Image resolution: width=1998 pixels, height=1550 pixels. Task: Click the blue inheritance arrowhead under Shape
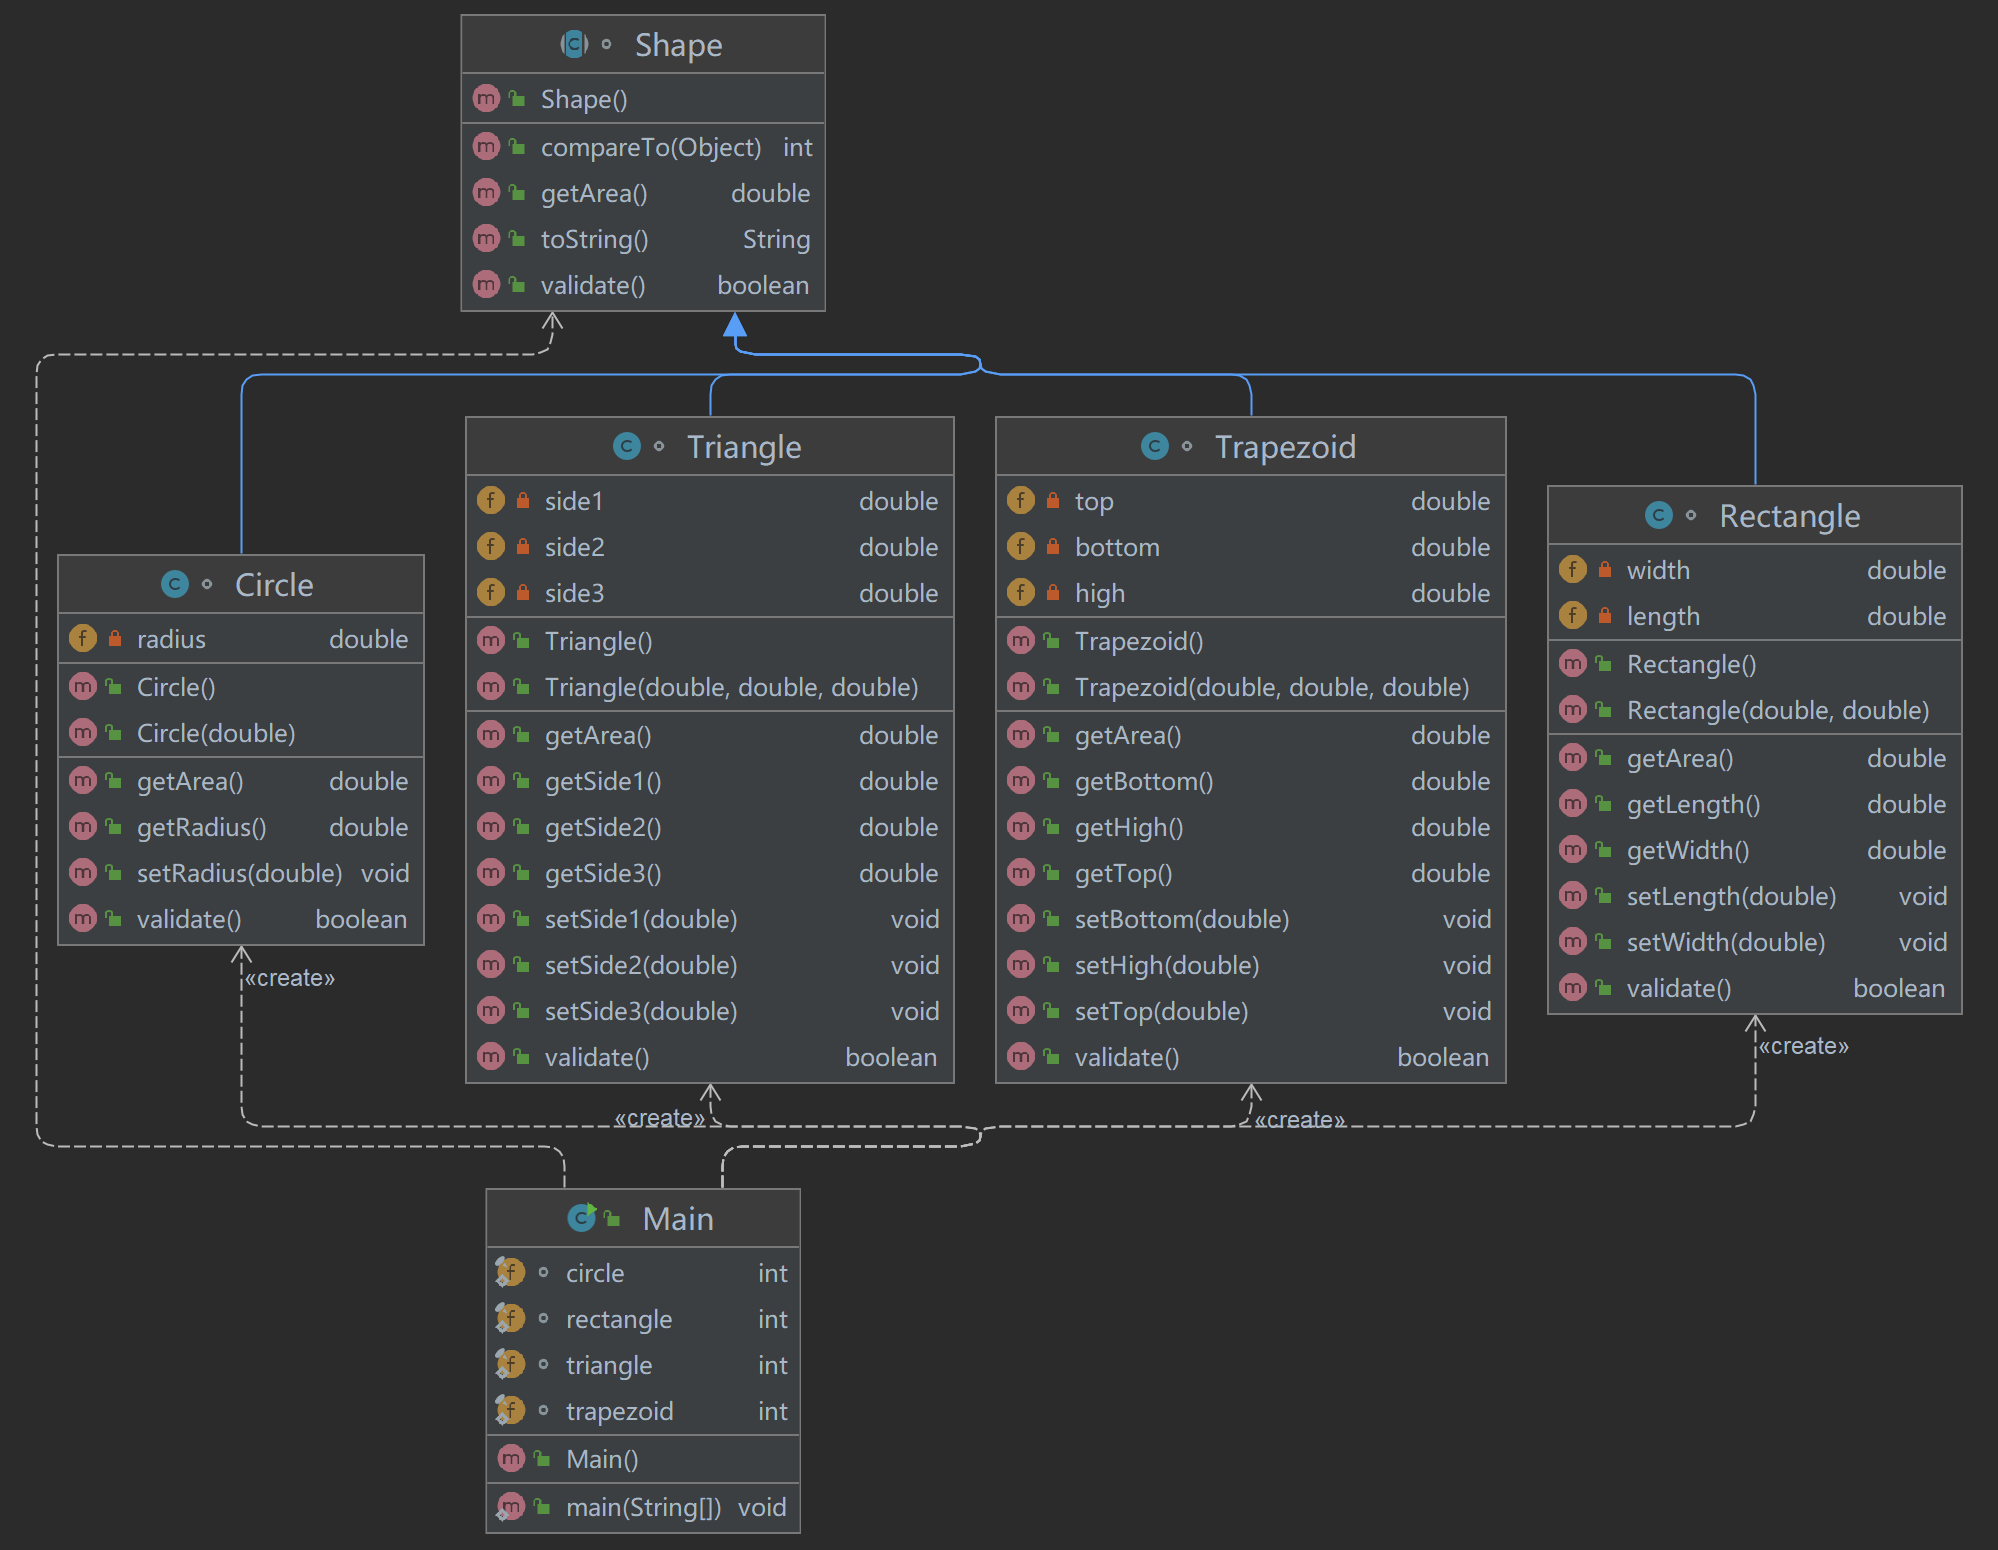pyautogui.click(x=735, y=325)
